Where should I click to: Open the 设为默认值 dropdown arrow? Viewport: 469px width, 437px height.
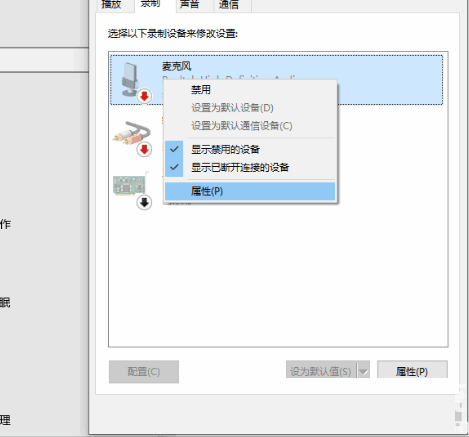pyautogui.click(x=363, y=370)
